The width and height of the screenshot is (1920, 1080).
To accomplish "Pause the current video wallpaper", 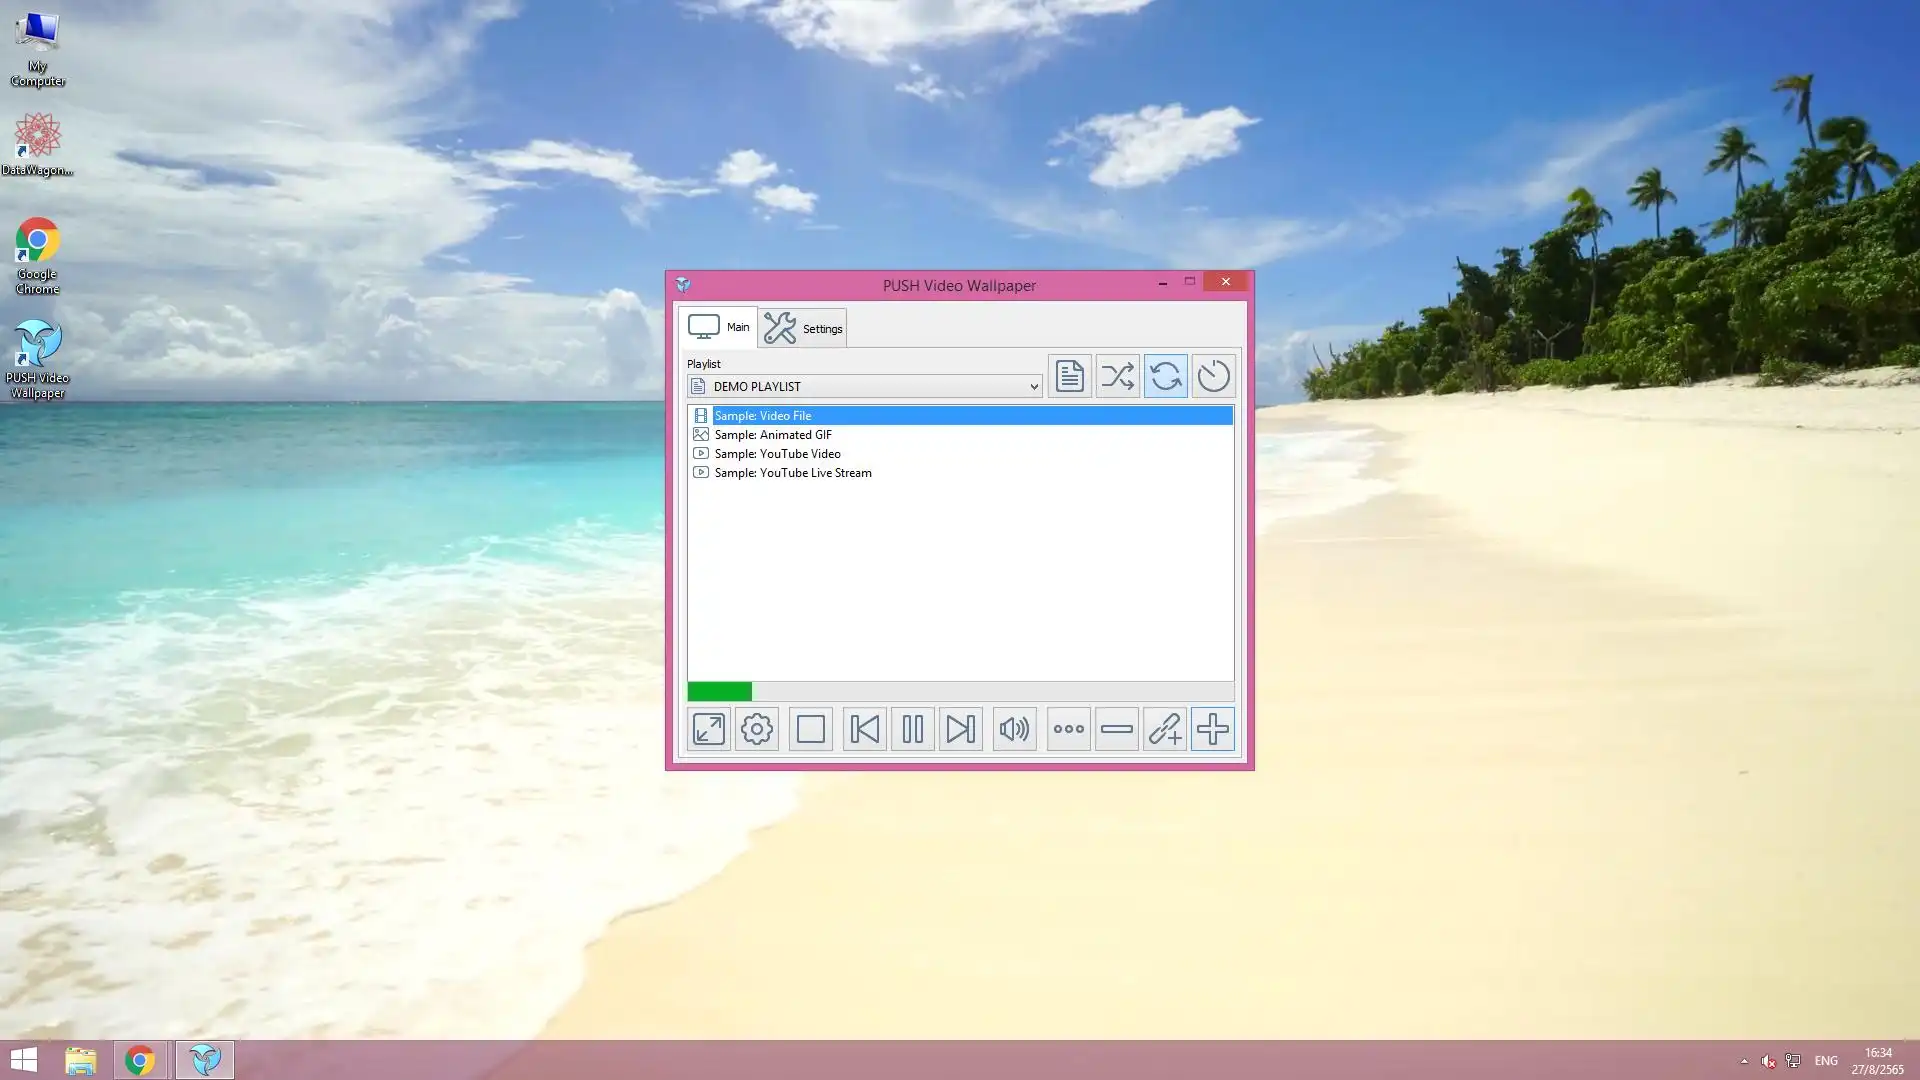I will click(913, 729).
